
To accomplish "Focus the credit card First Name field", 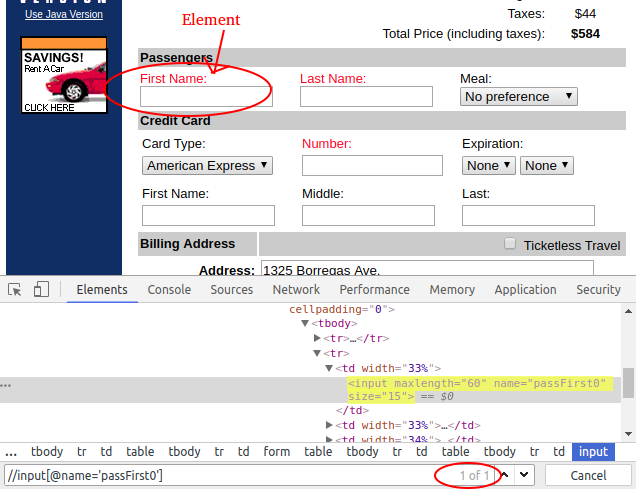I will pos(208,215).
